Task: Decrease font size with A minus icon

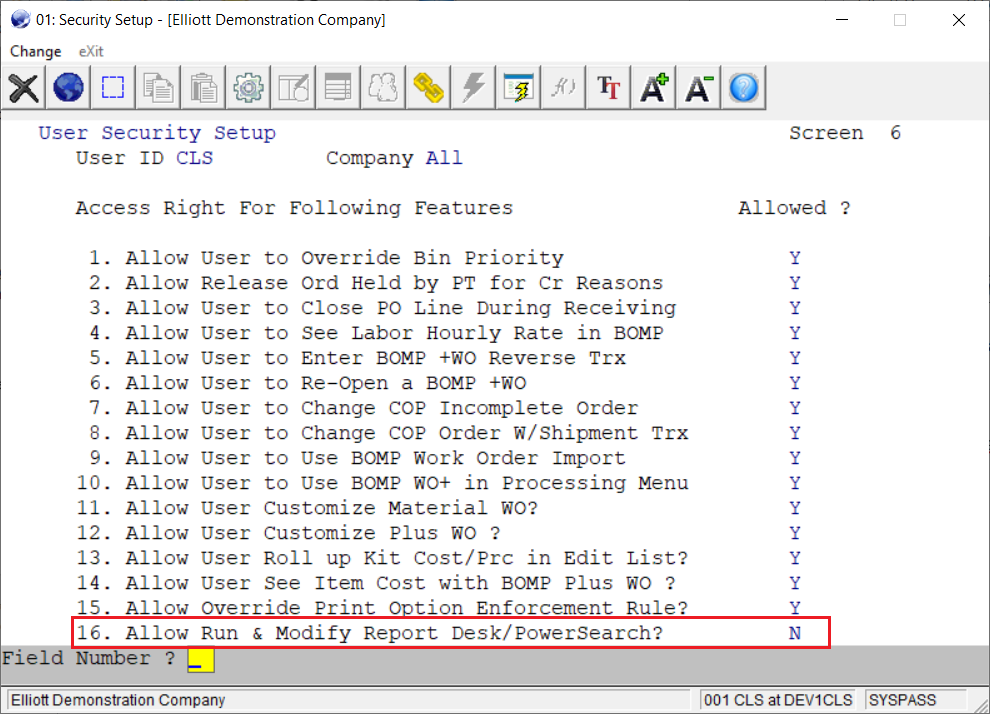Action: click(699, 88)
